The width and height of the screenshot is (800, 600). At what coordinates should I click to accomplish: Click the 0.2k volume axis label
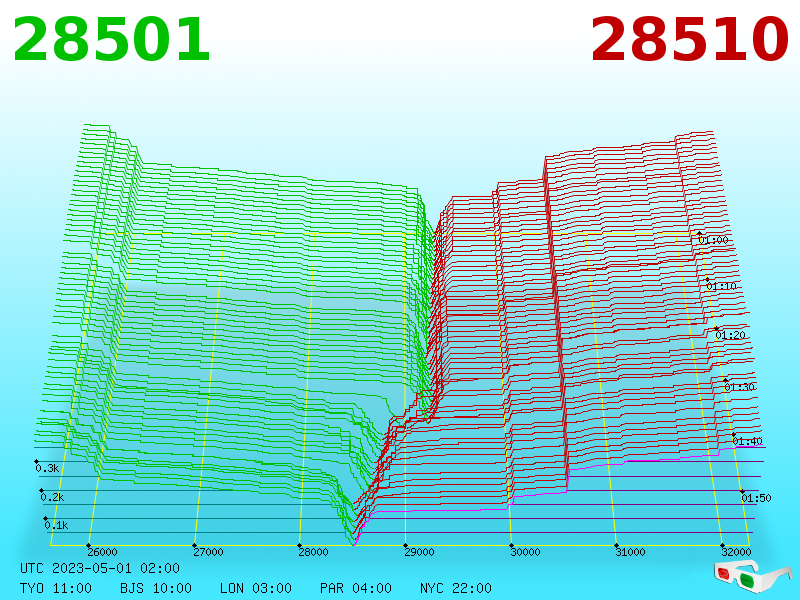coord(52,497)
